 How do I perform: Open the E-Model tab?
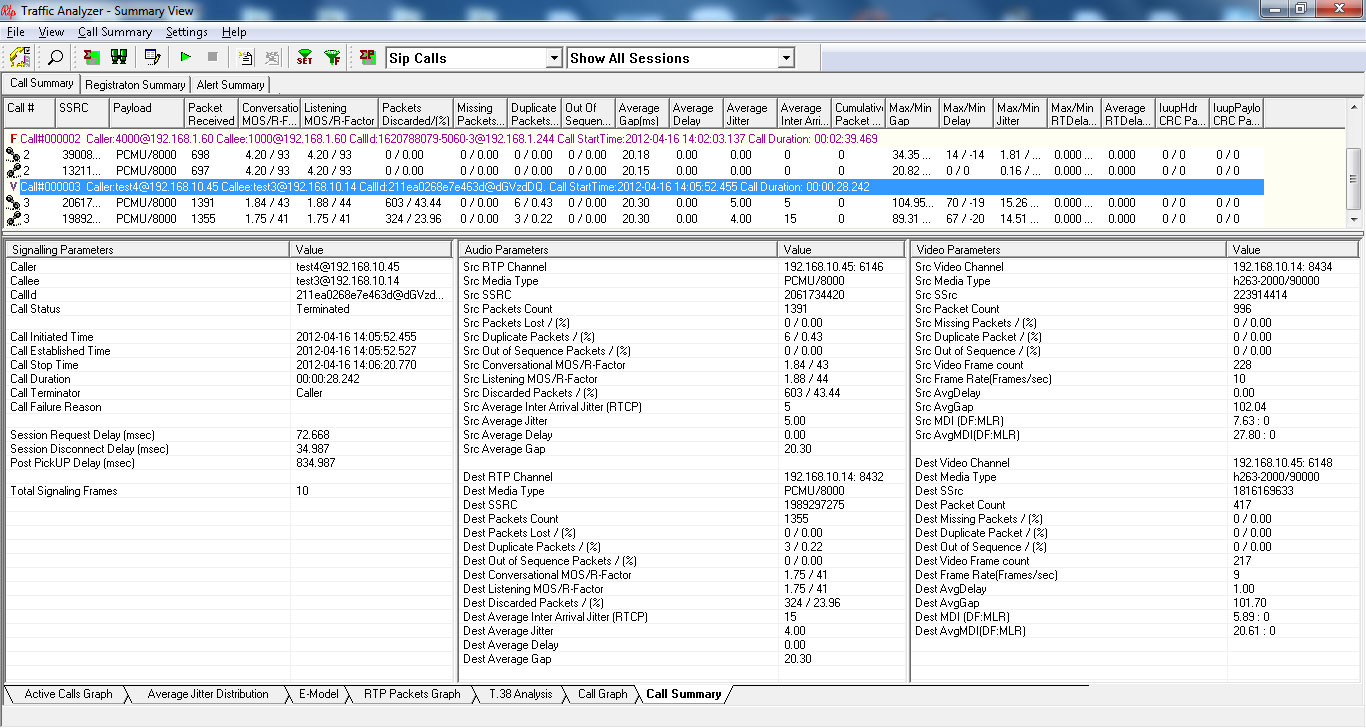[x=319, y=694]
